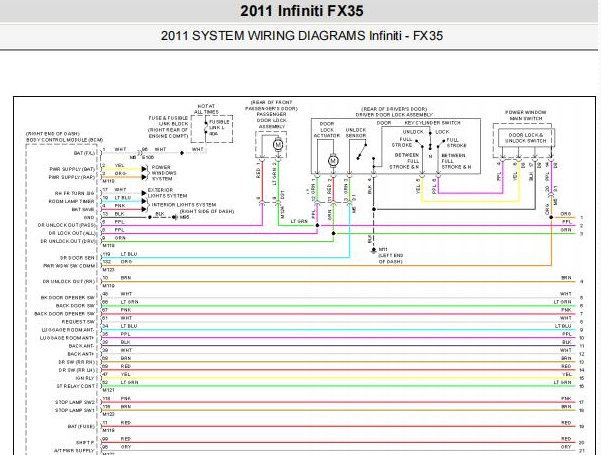Click the "LUGGAGE ROOM ANT+" label

pyautogui.click(x=67, y=338)
